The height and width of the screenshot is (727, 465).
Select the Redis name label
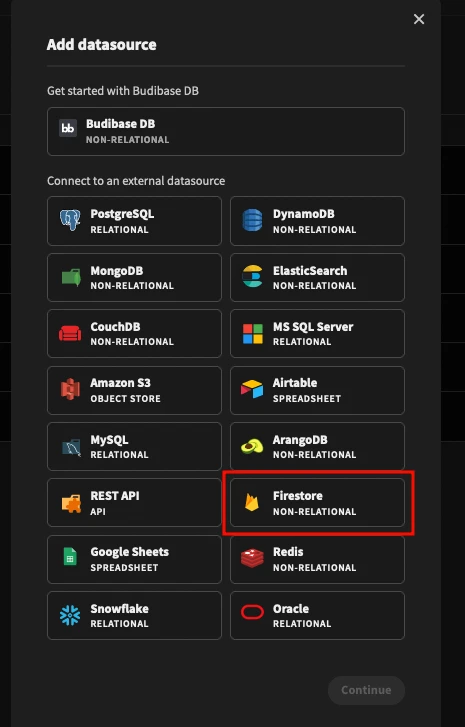pyautogui.click(x=288, y=552)
